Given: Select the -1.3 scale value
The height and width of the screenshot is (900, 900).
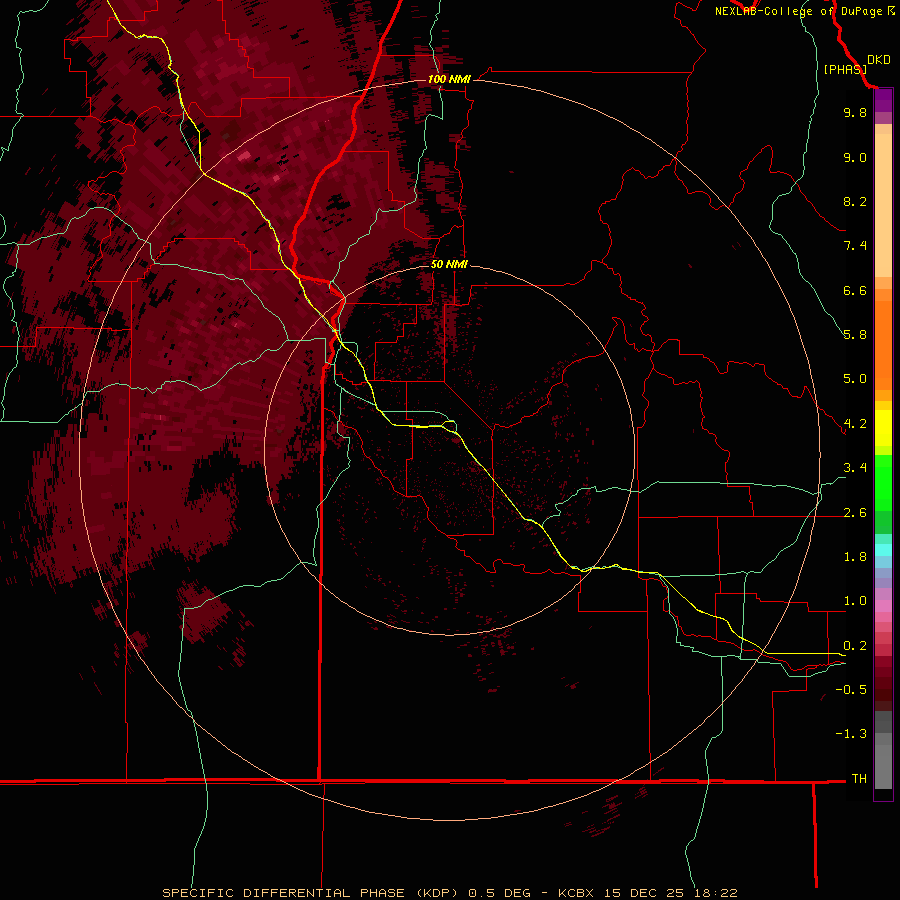Looking at the screenshot, I should coord(851,734).
